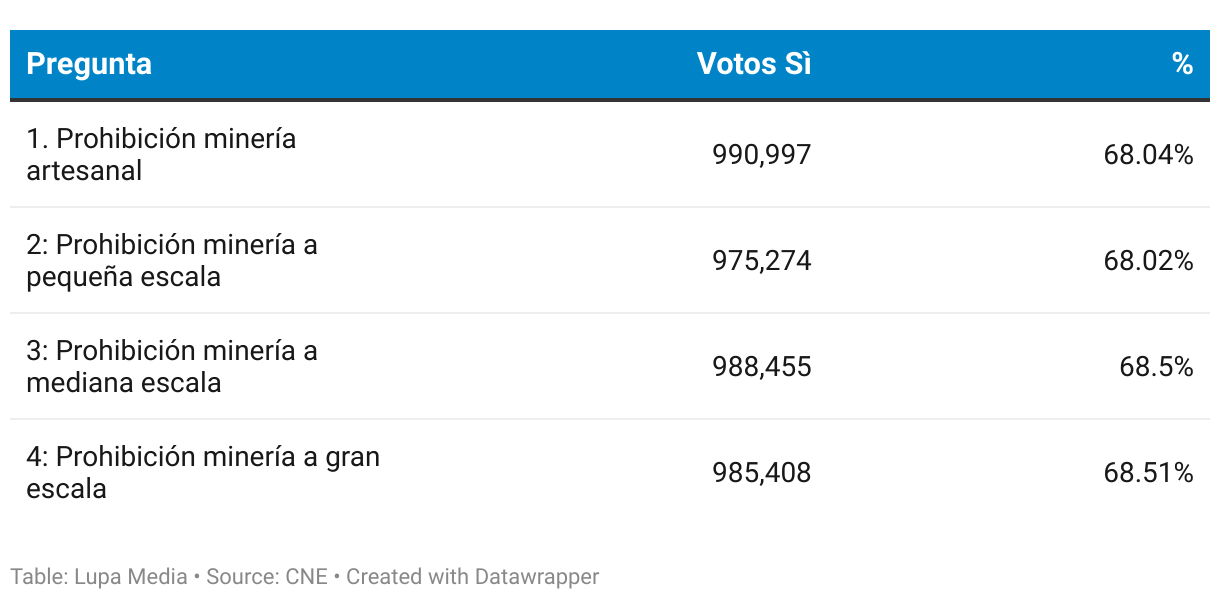The width and height of the screenshot is (1220, 600).
Task: Click the 68.02% percentage value
Action: tap(1148, 261)
